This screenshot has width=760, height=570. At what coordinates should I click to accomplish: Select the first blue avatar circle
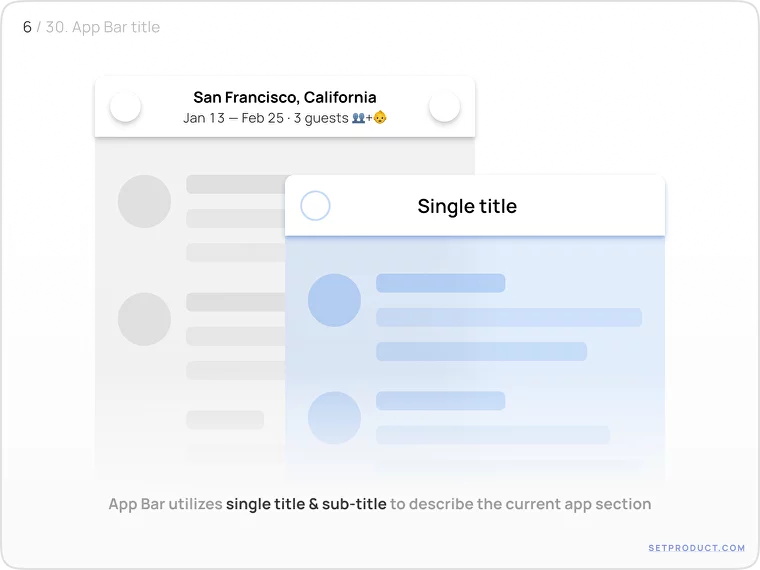pyautogui.click(x=334, y=300)
